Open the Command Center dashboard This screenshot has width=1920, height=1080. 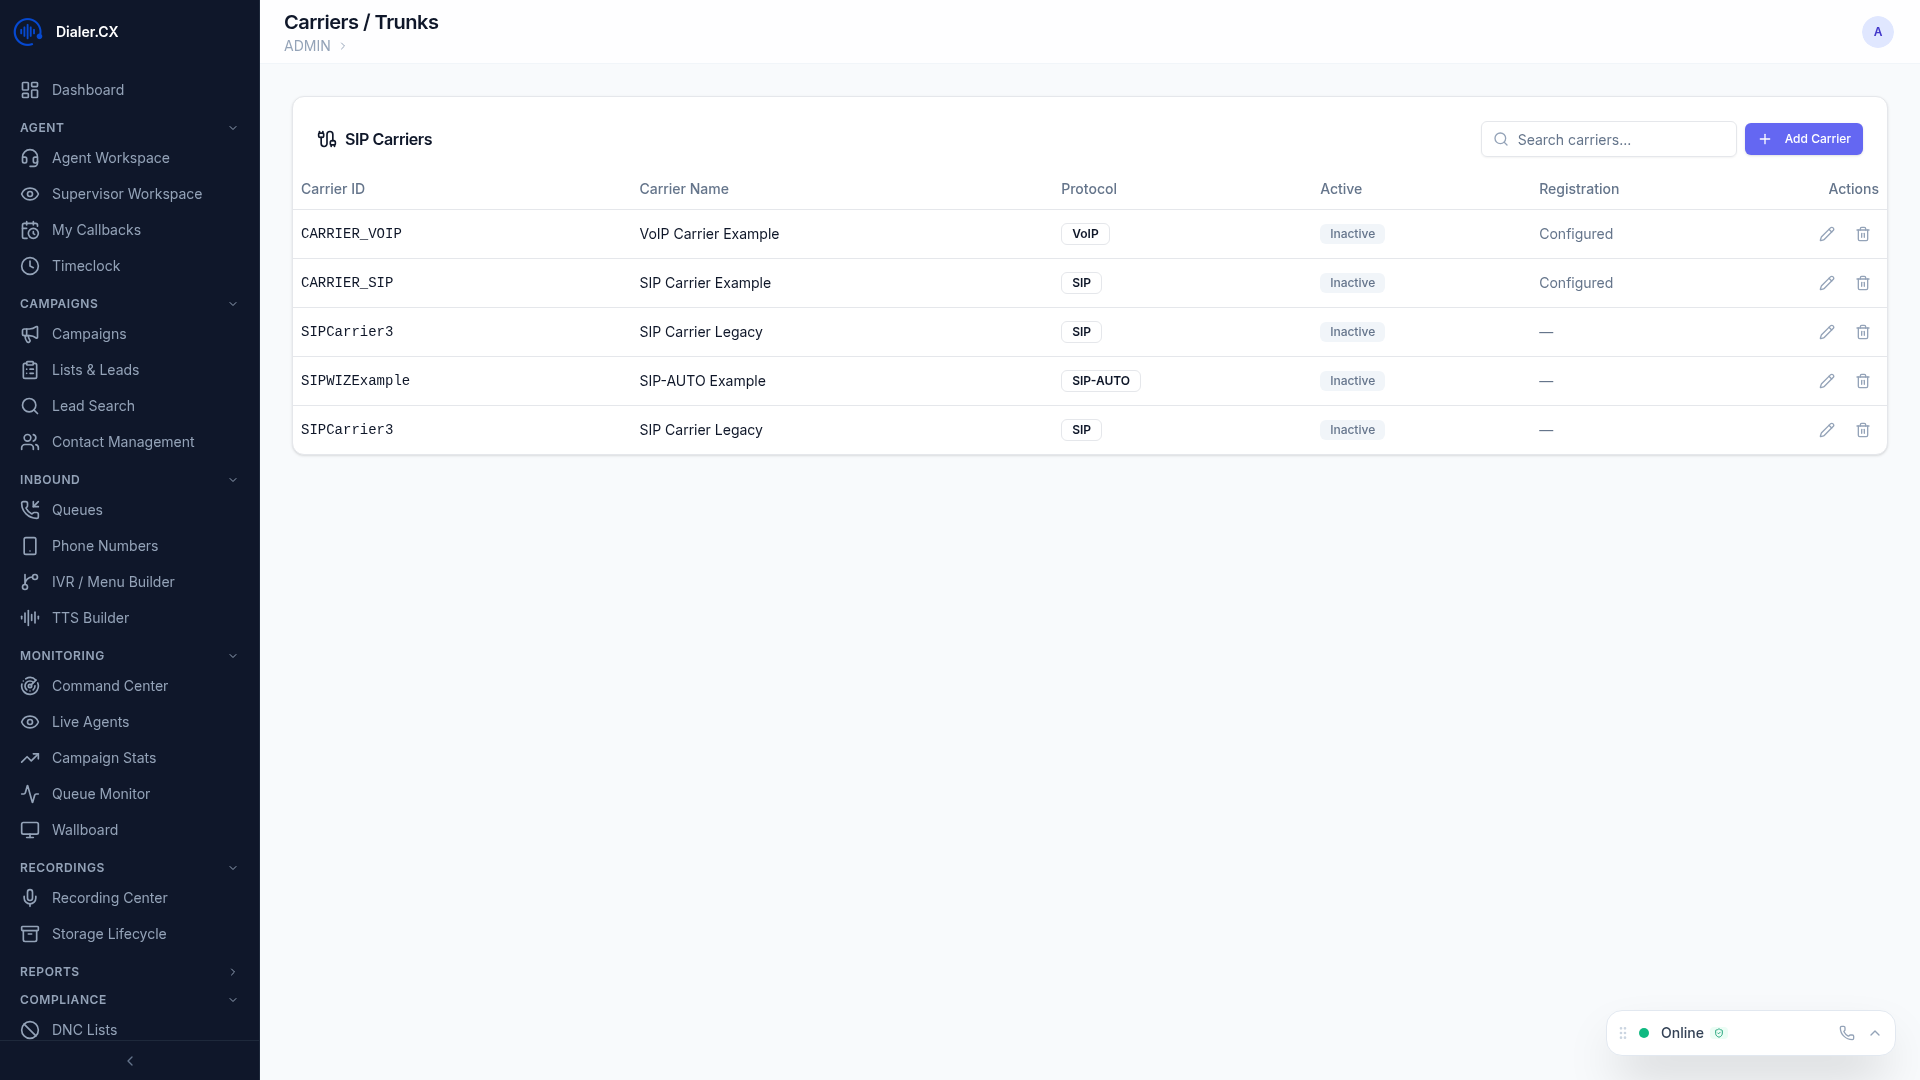tap(110, 686)
